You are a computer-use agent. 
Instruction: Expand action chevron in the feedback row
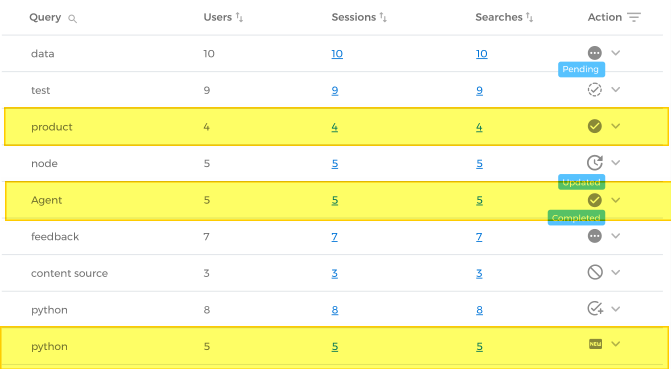point(615,236)
